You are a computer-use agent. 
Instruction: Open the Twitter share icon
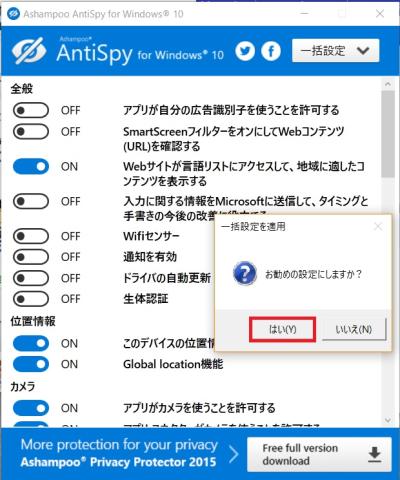245,51
